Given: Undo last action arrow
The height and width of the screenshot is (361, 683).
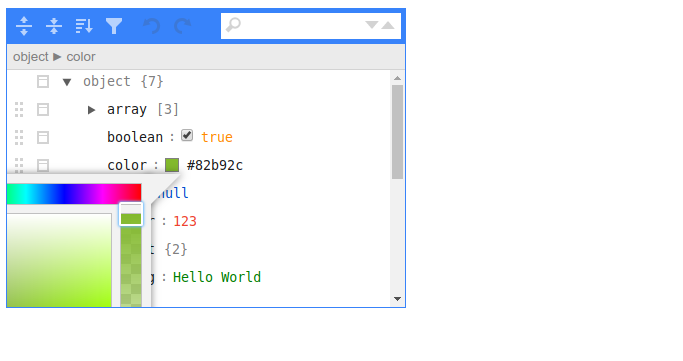Looking at the screenshot, I should [x=152, y=26].
